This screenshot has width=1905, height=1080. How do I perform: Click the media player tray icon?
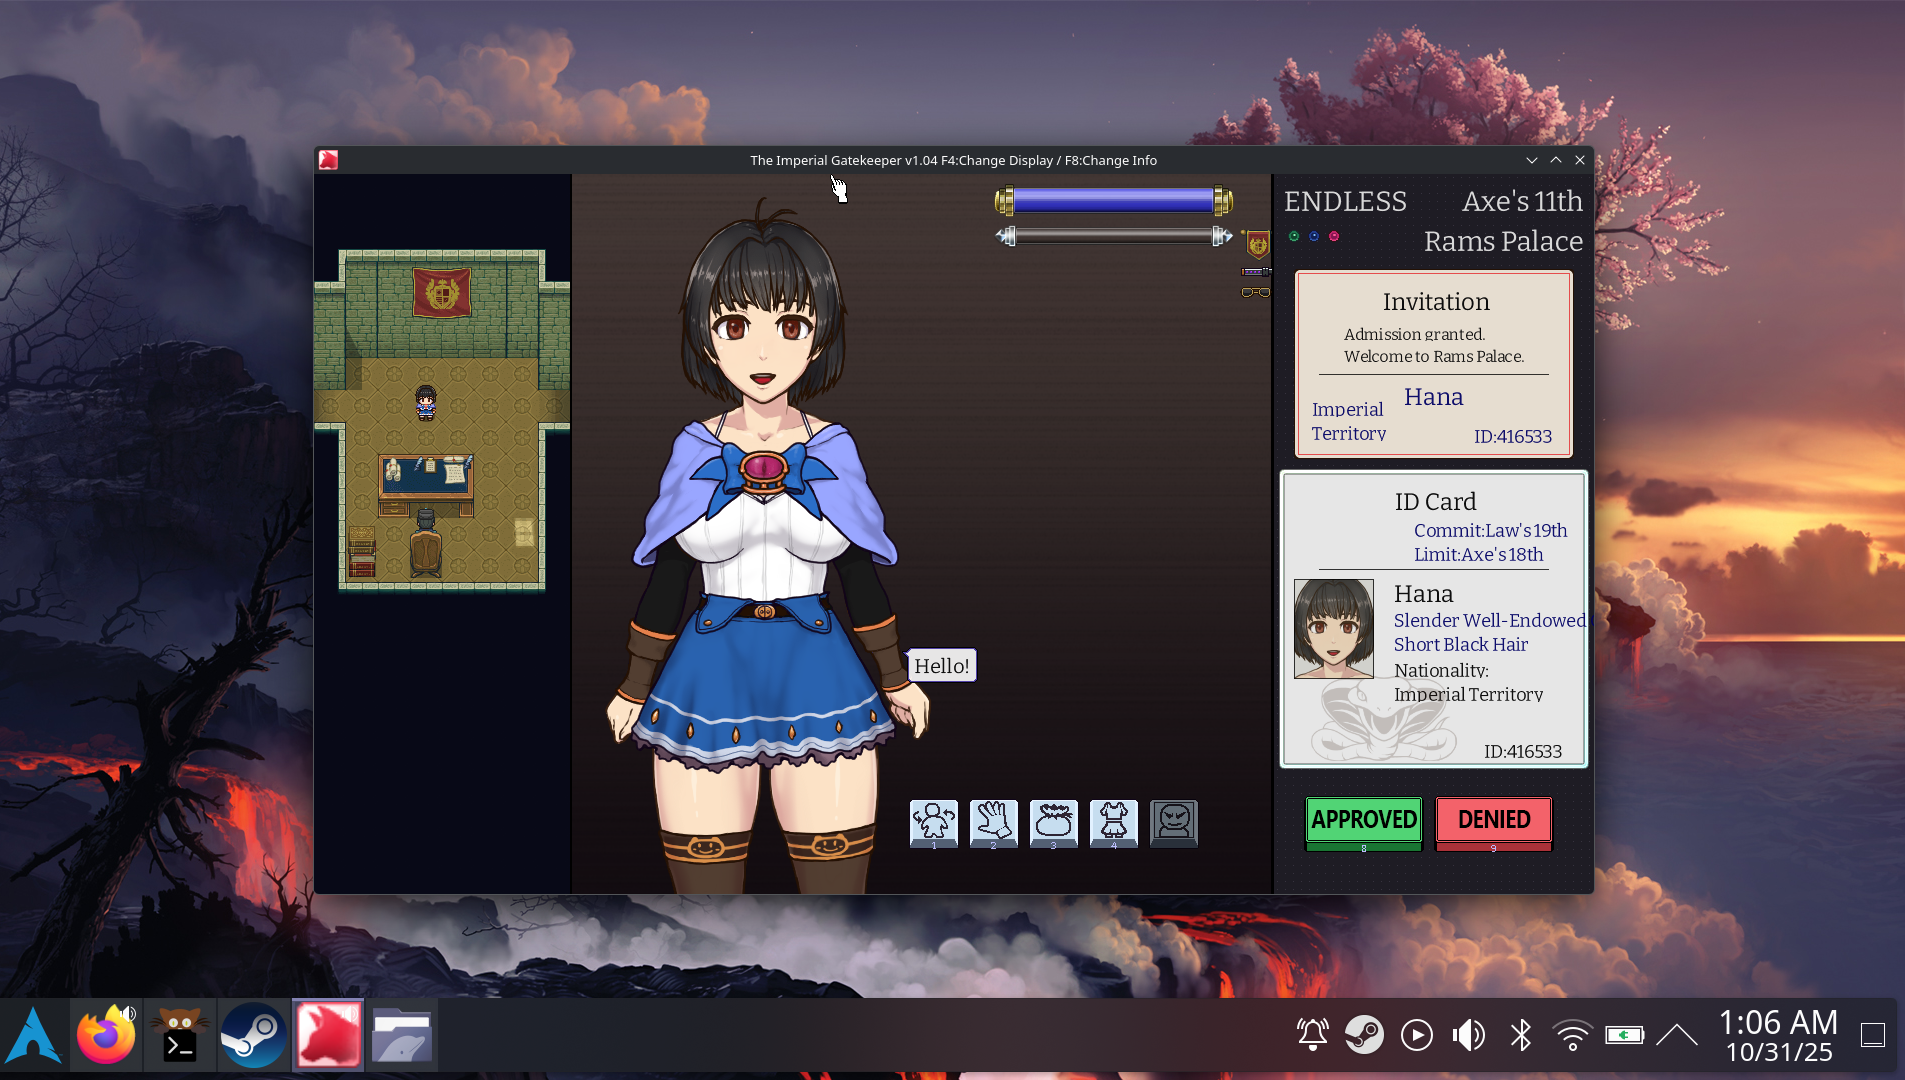[1417, 1036]
